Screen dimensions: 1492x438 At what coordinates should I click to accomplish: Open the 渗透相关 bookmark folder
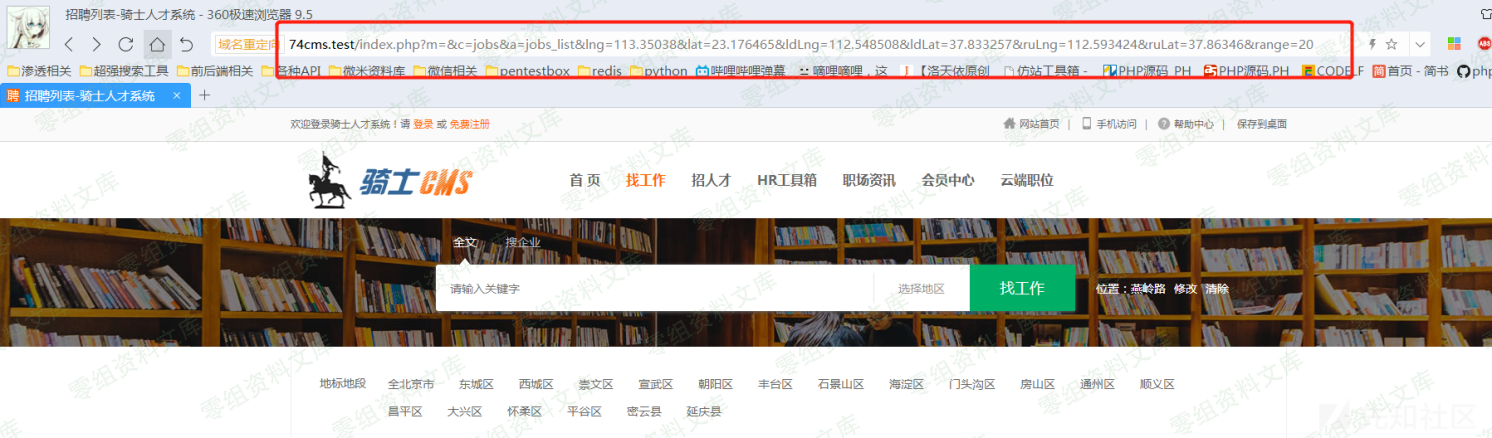[x=38, y=71]
